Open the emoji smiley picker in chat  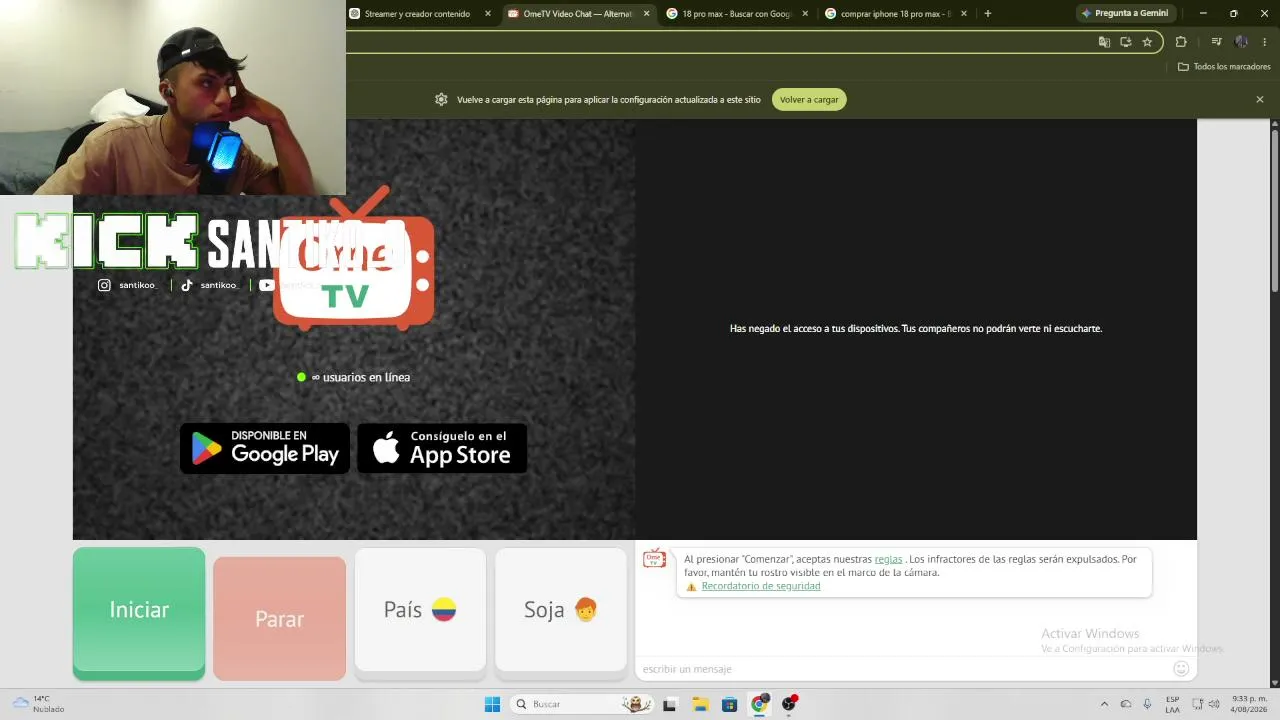click(x=1181, y=668)
